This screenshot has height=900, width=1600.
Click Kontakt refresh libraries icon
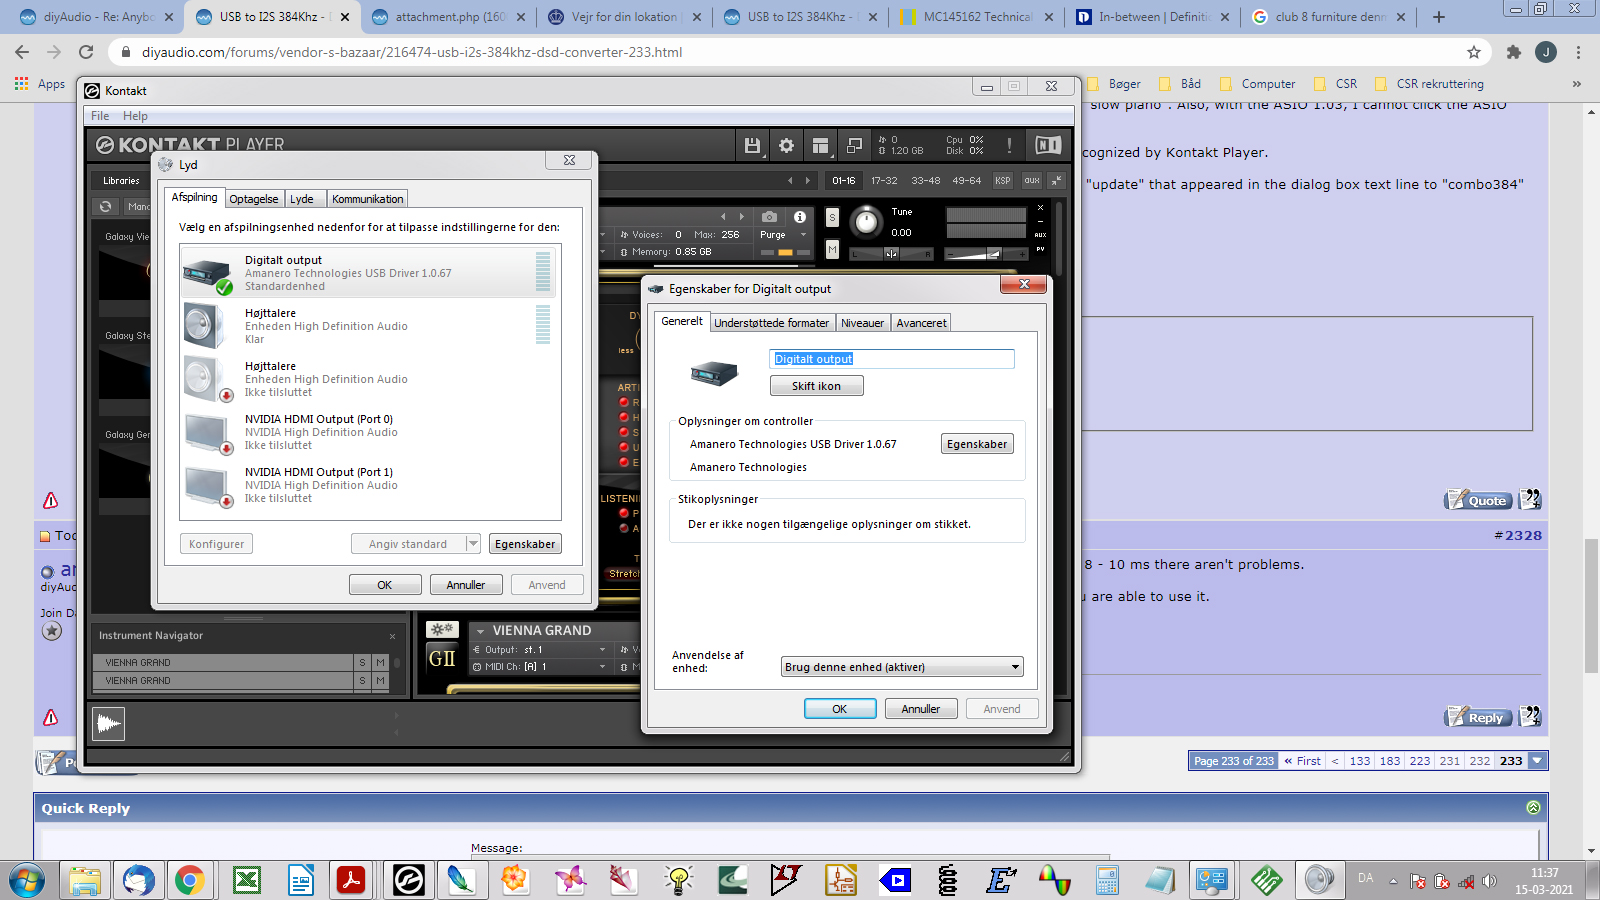point(105,206)
